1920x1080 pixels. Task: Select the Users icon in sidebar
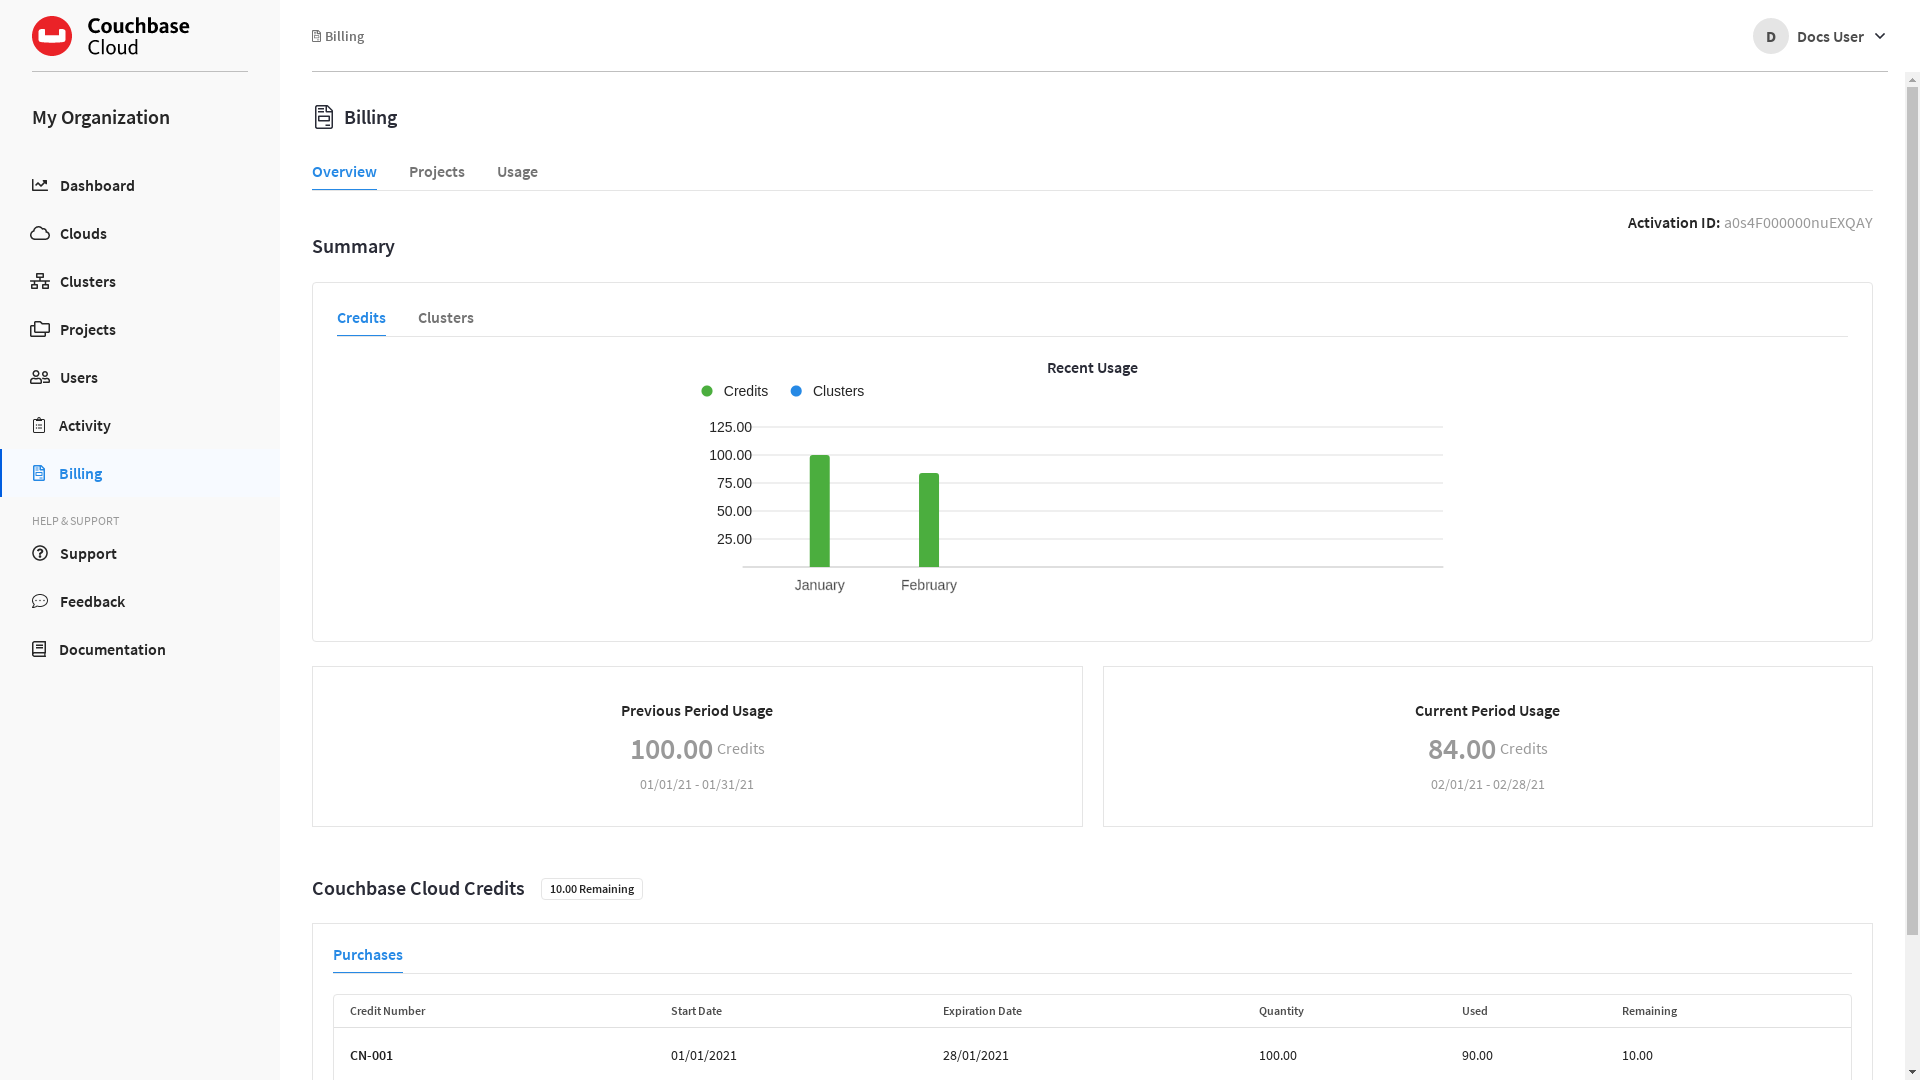40,377
